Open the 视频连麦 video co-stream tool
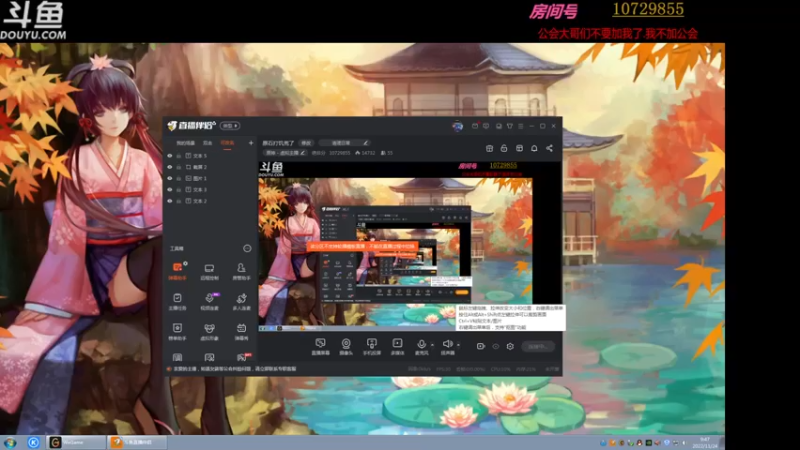Viewport: 800px width, 450px height. click(x=209, y=302)
